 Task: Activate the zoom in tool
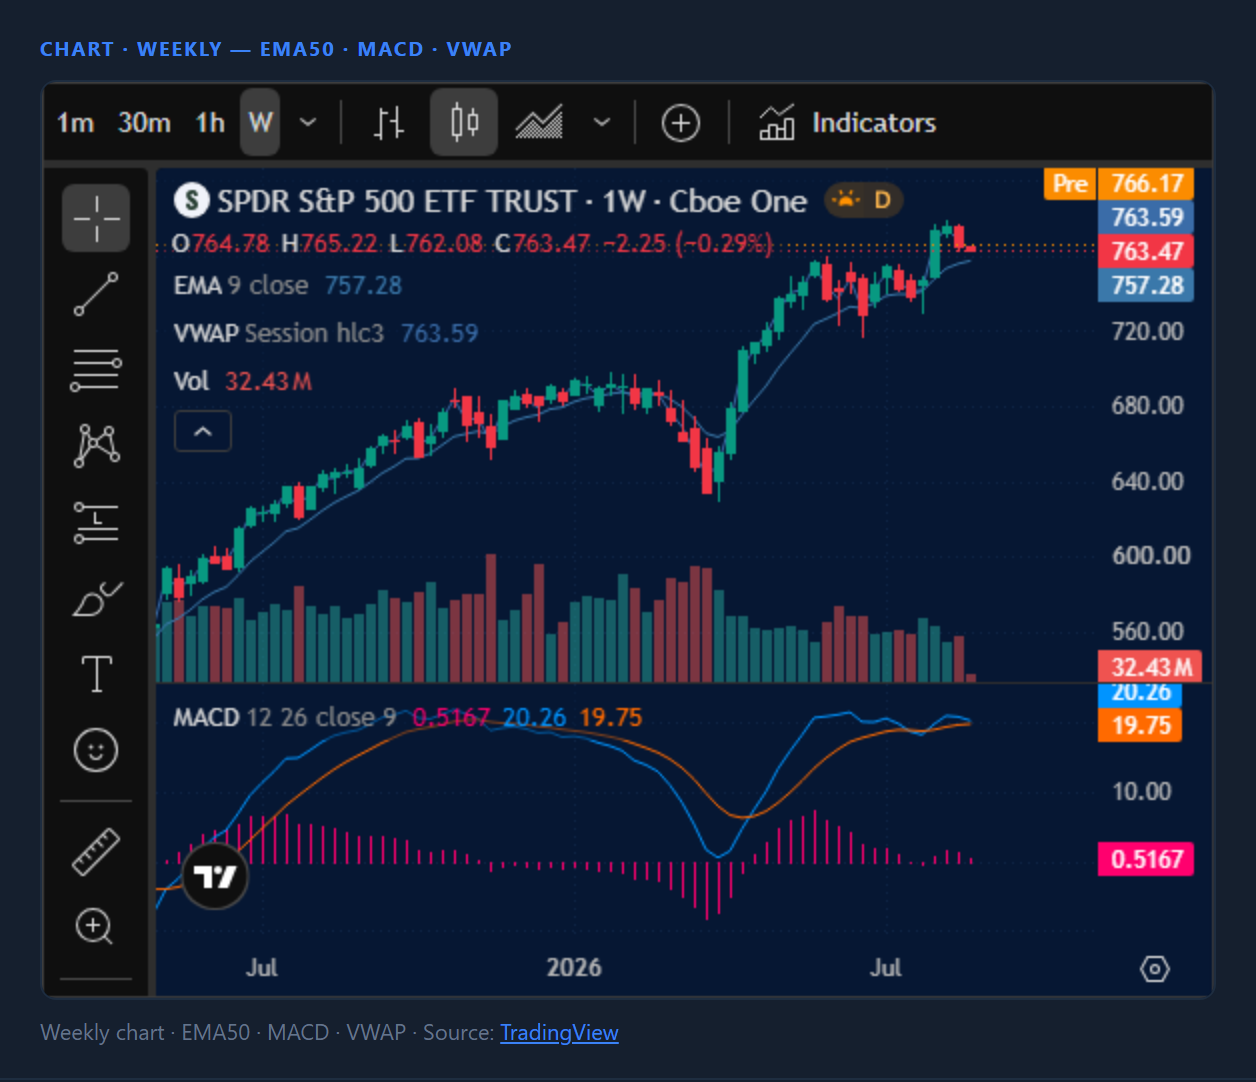coord(94,927)
